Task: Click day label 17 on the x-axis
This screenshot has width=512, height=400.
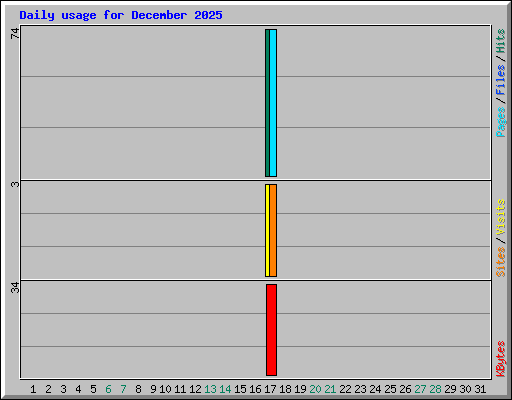Action: [x=270, y=389]
